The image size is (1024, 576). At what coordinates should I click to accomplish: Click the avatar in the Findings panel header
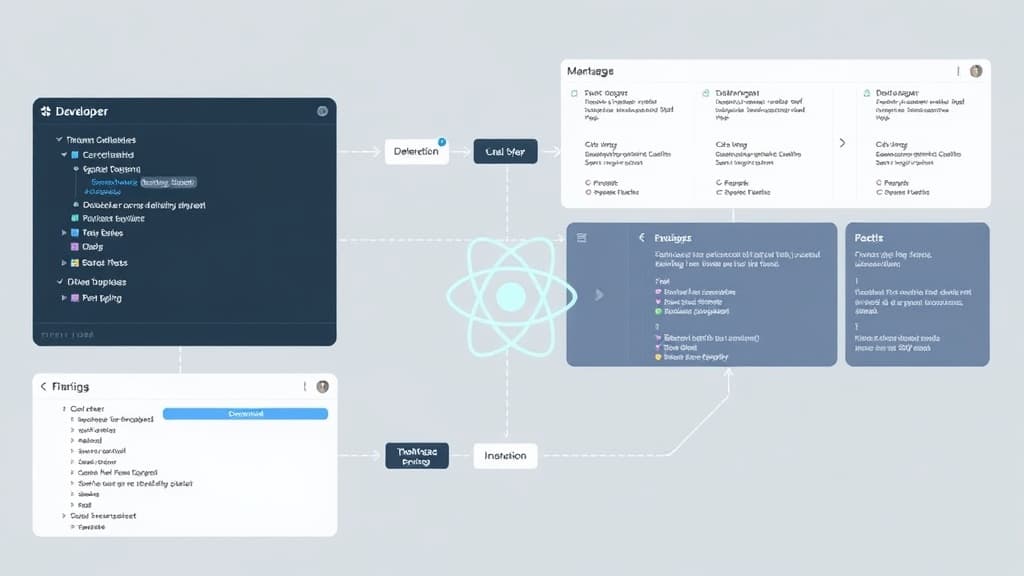click(322, 387)
